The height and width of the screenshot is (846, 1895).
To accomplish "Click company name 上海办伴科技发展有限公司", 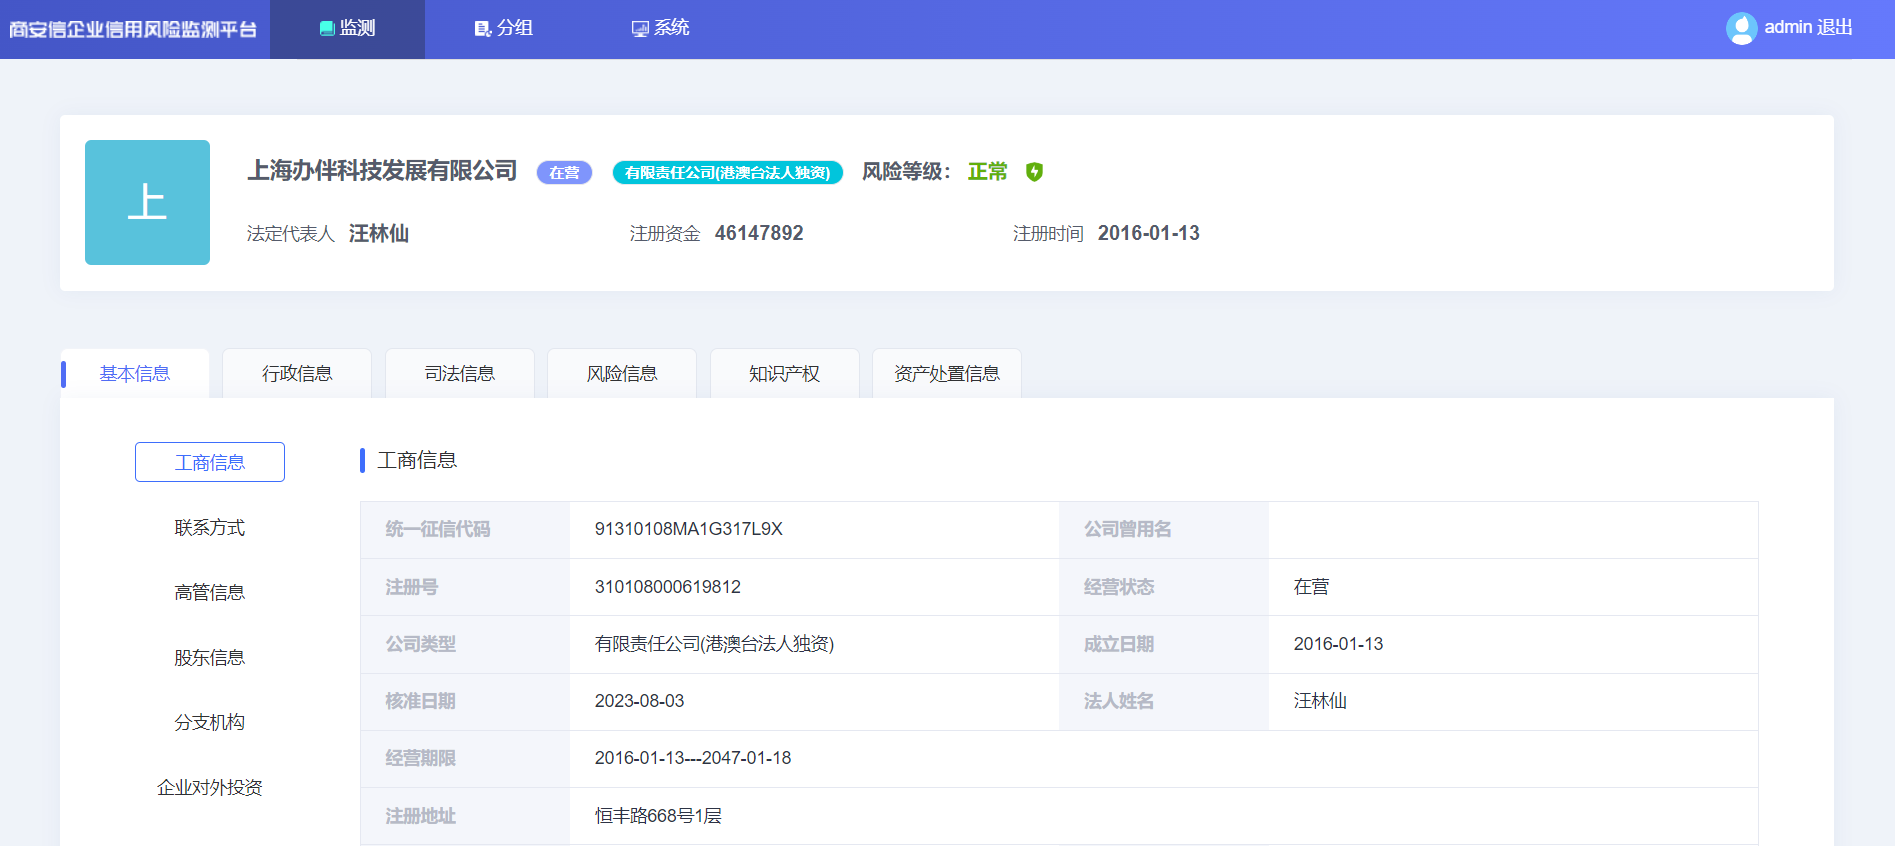I will pos(382,171).
